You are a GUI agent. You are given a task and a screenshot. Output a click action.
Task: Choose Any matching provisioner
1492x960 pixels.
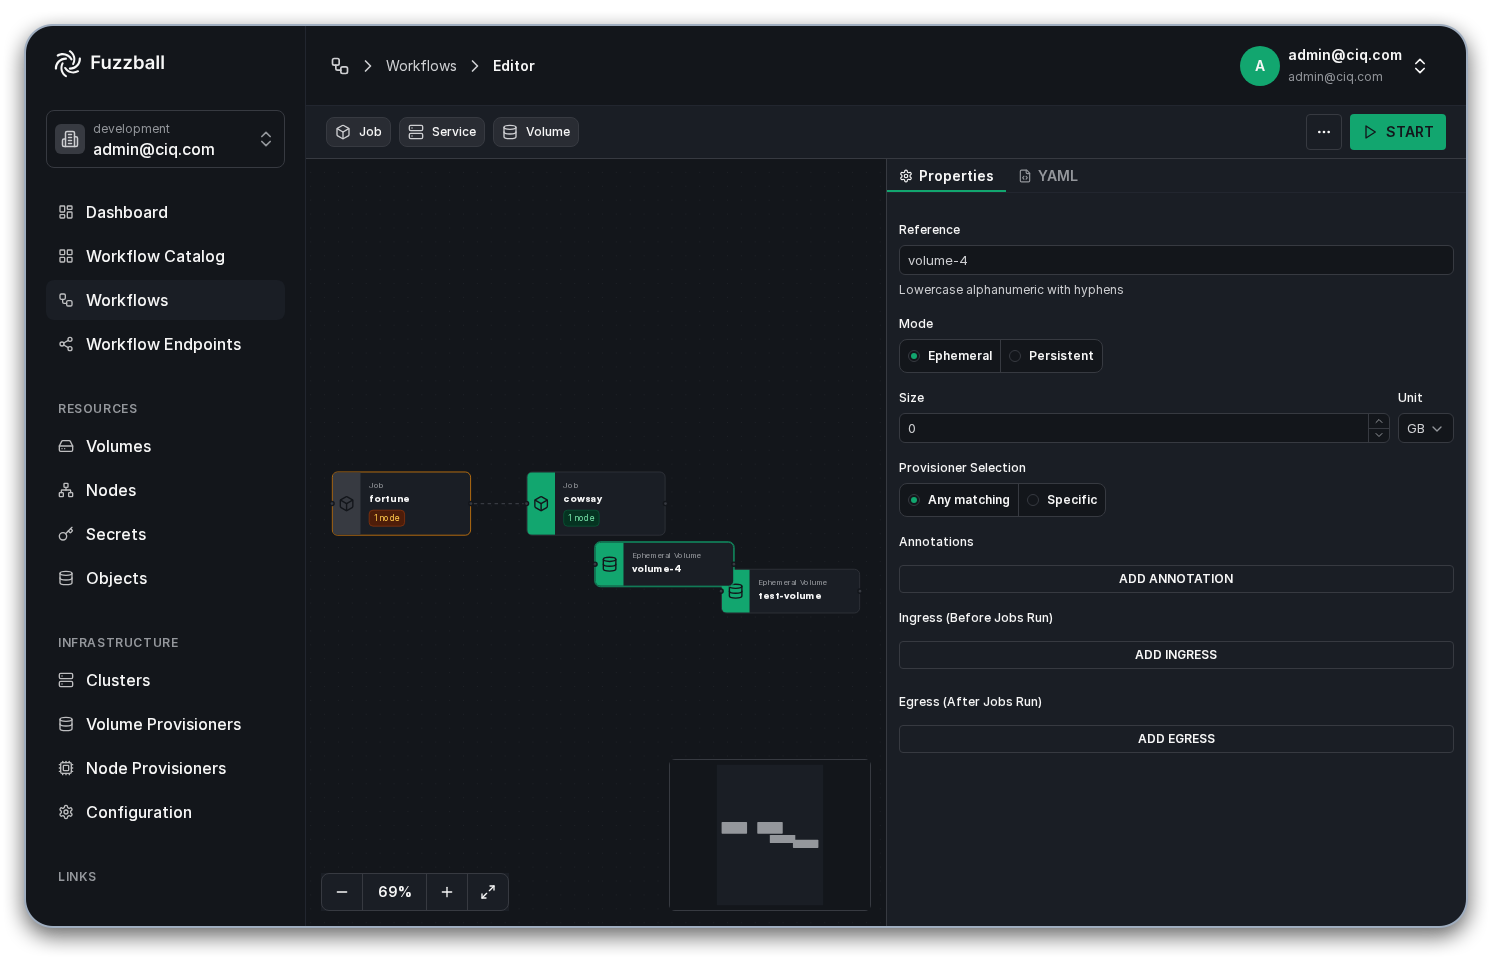[x=959, y=500]
